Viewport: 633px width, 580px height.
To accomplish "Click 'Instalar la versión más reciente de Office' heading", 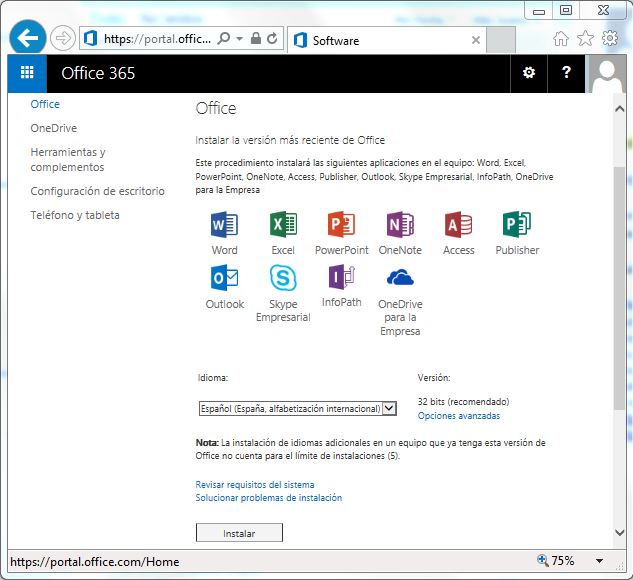I will tap(290, 140).
